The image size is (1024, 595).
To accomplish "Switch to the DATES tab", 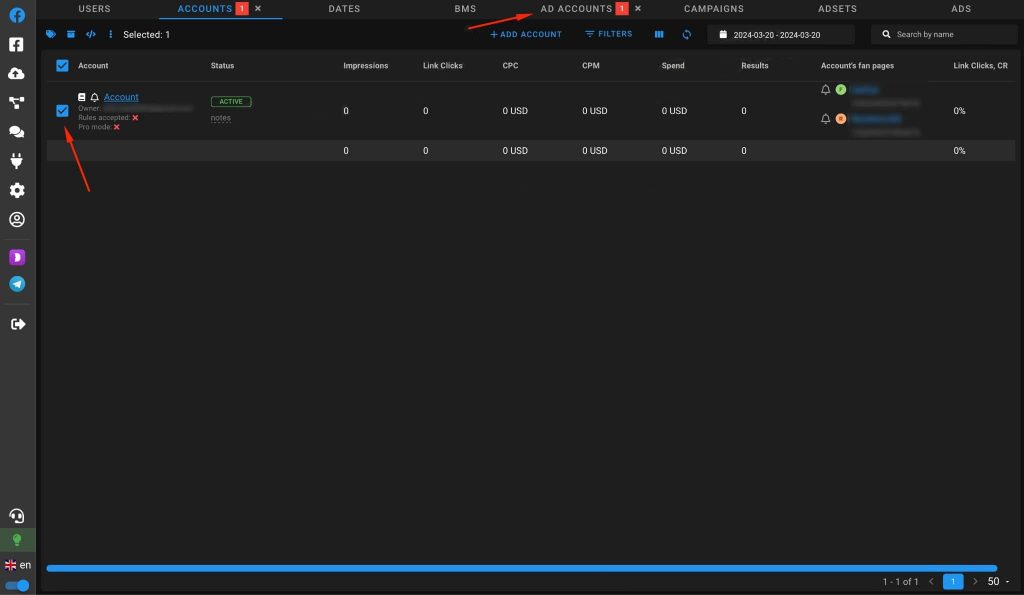I will 344,8.
